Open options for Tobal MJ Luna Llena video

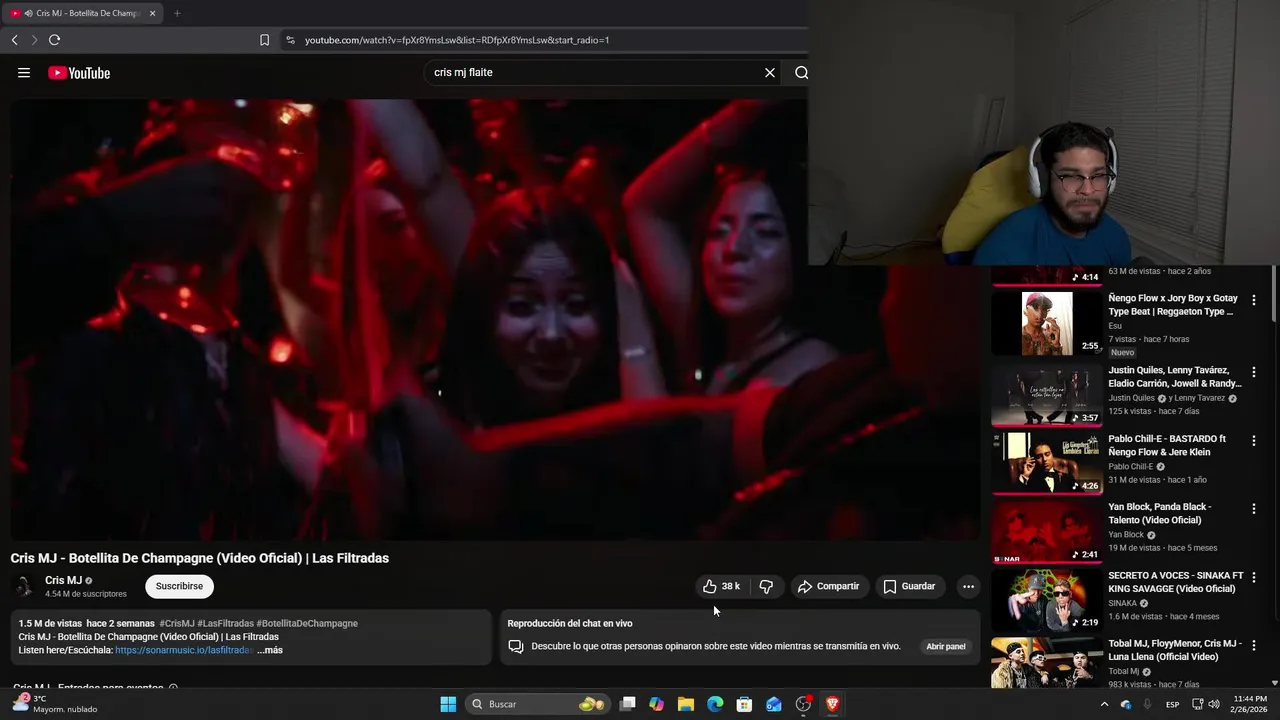pyautogui.click(x=1254, y=646)
